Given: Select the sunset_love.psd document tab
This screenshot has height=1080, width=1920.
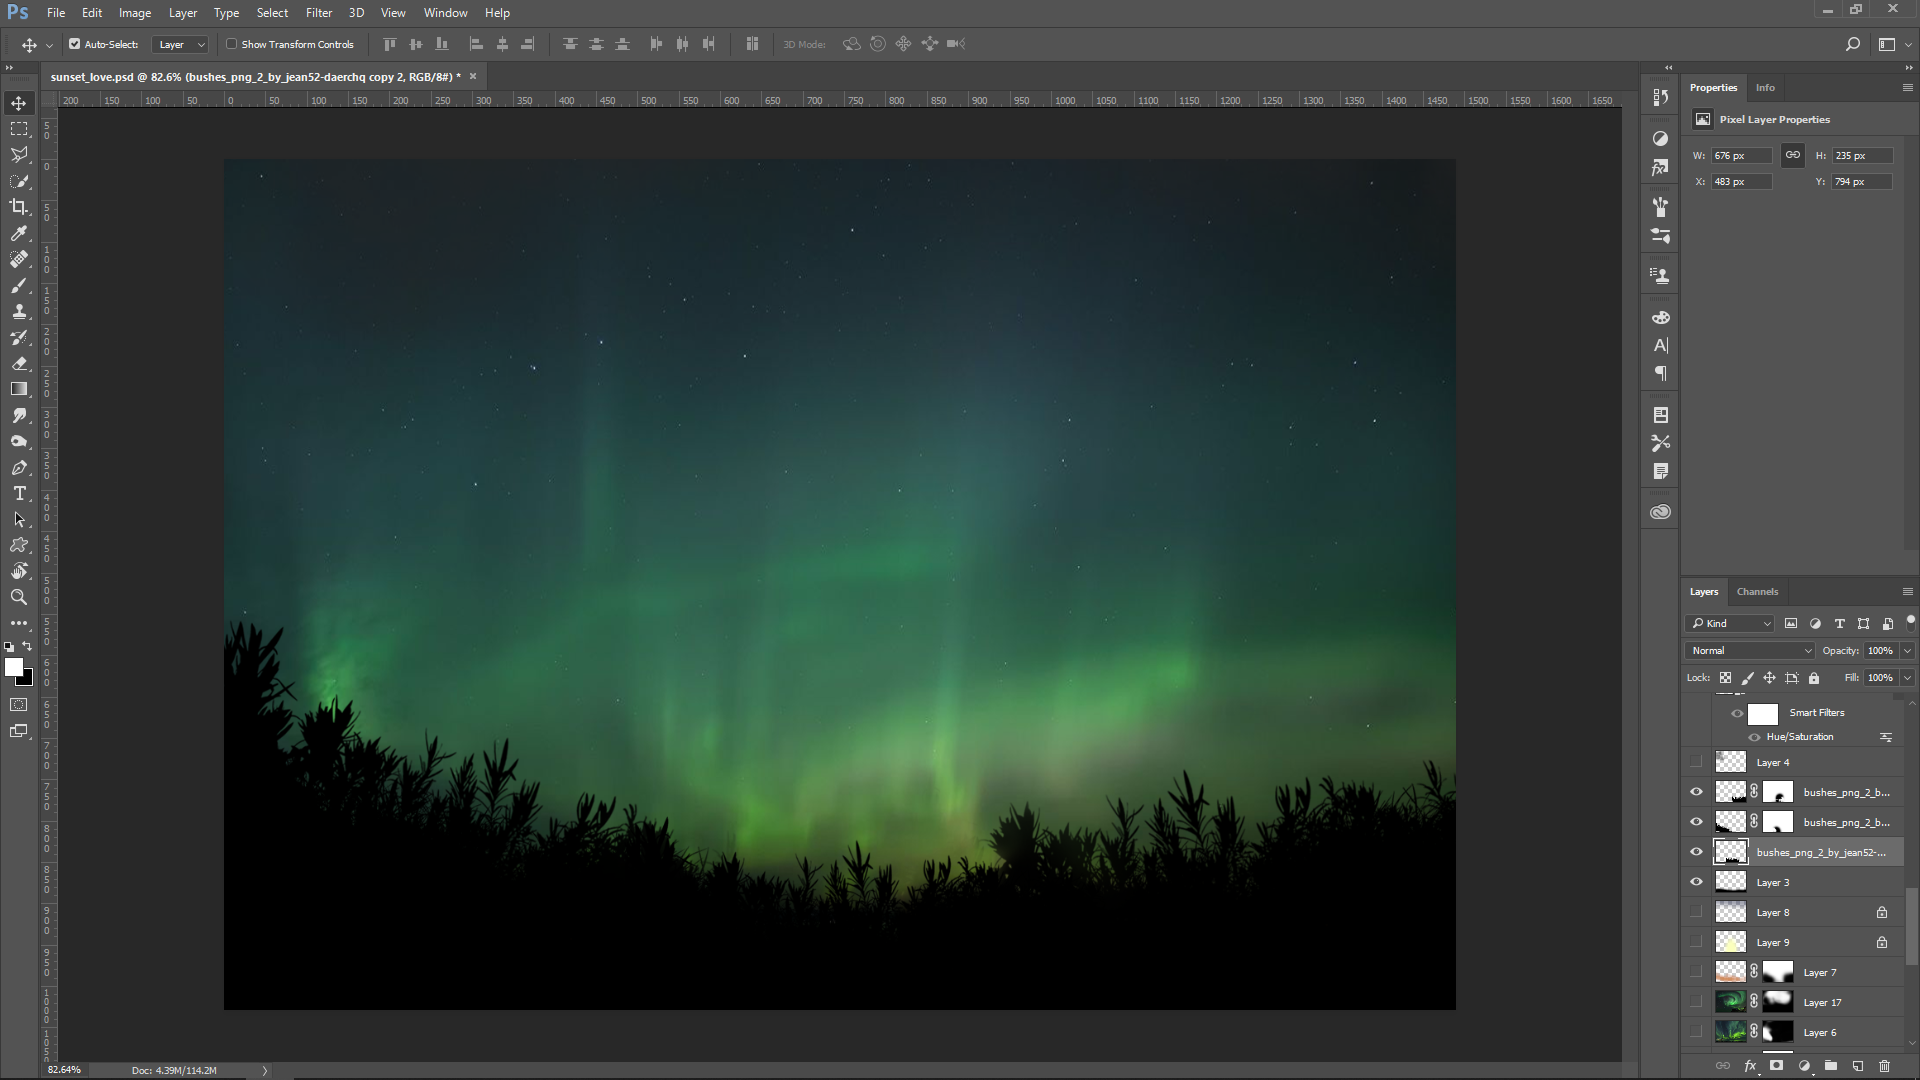Looking at the screenshot, I should coord(256,76).
